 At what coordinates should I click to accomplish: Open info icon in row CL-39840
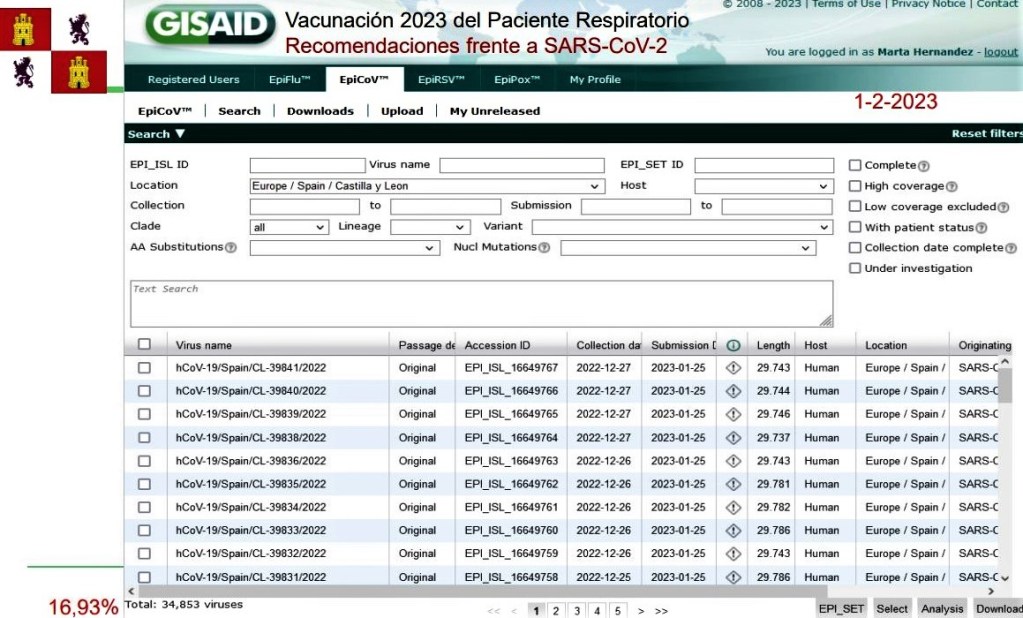733,391
